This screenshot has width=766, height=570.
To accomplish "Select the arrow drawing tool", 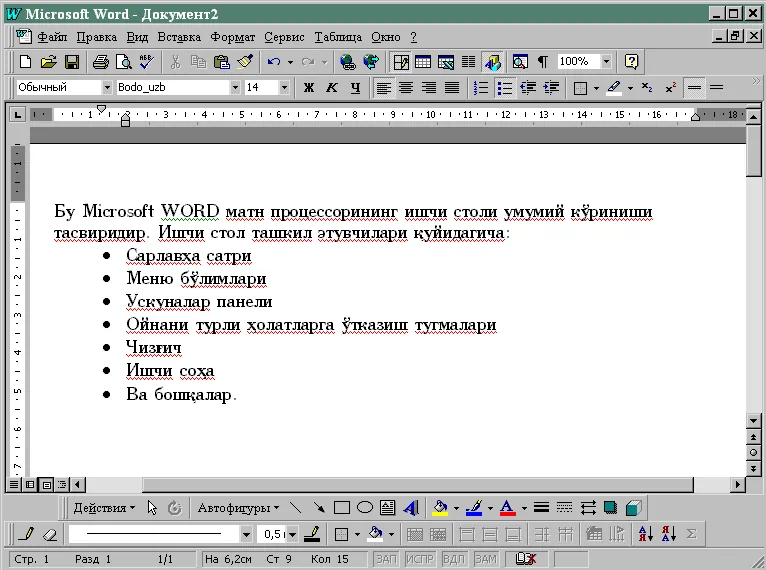I will 319,508.
